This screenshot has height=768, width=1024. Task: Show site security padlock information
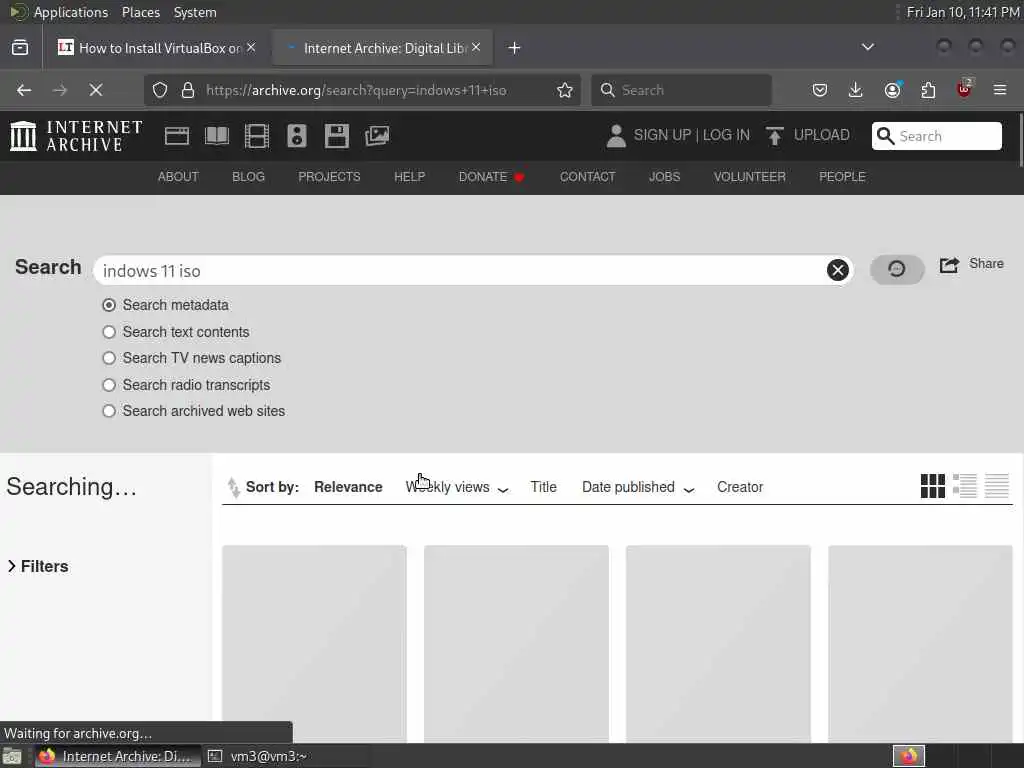[x=188, y=90]
